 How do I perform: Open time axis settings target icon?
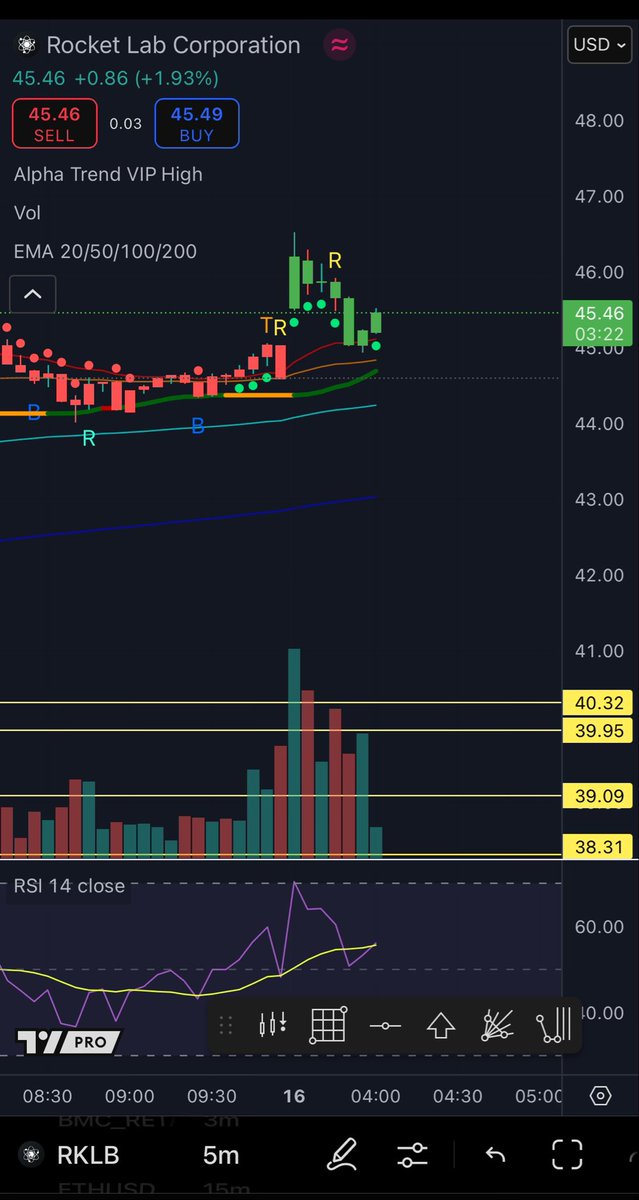tap(600, 1096)
